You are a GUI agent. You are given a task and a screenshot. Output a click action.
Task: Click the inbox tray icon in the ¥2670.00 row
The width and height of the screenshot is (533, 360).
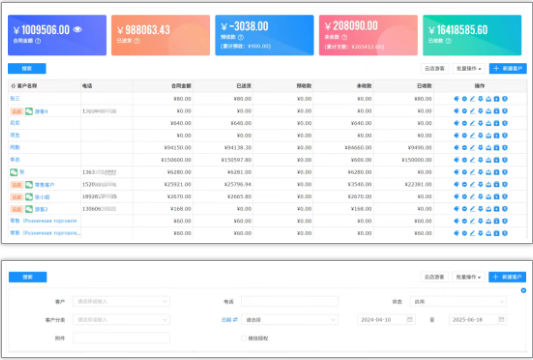488,196
